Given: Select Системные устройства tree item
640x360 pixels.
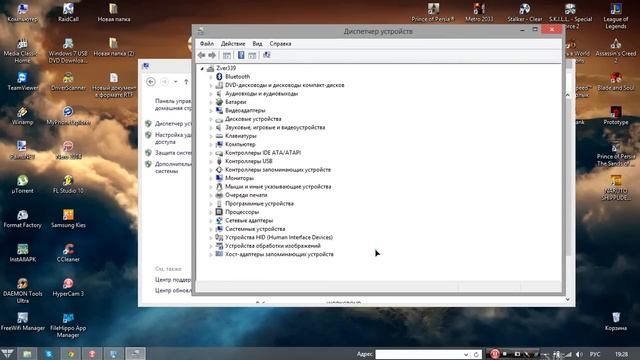Looking at the screenshot, I should coord(255,229).
